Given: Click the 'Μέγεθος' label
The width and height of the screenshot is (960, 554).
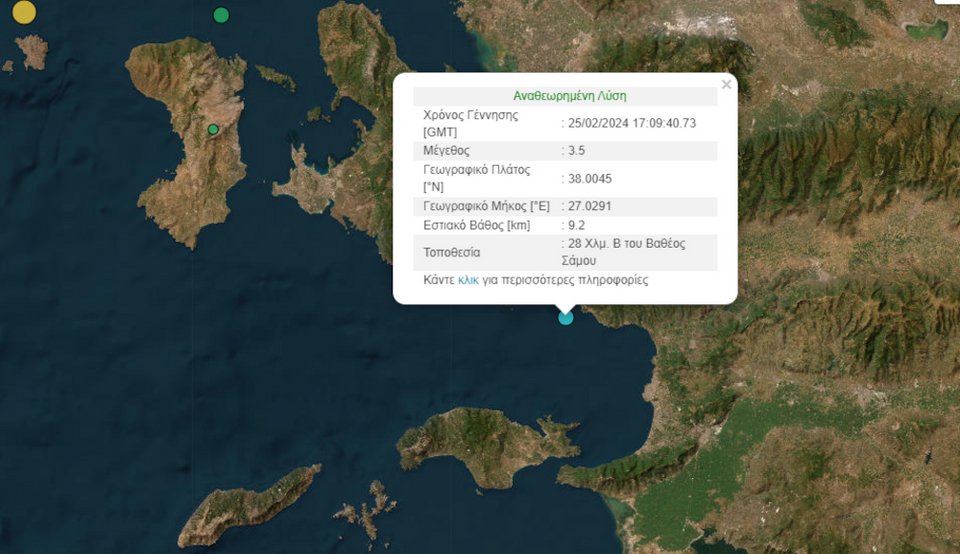Looking at the screenshot, I should tap(446, 151).
